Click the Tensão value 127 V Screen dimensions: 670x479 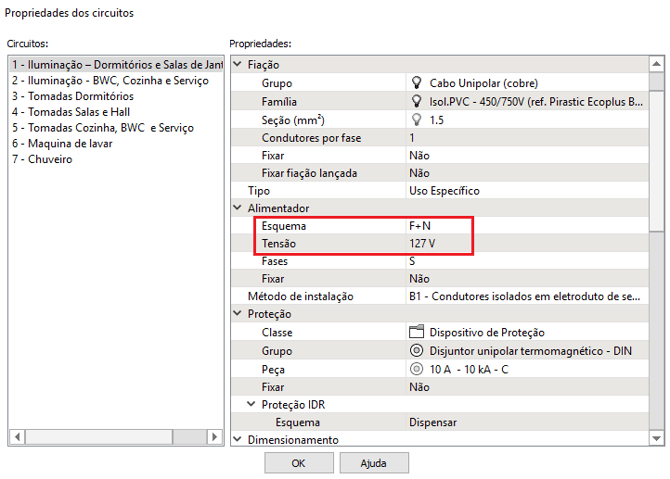[x=424, y=244]
